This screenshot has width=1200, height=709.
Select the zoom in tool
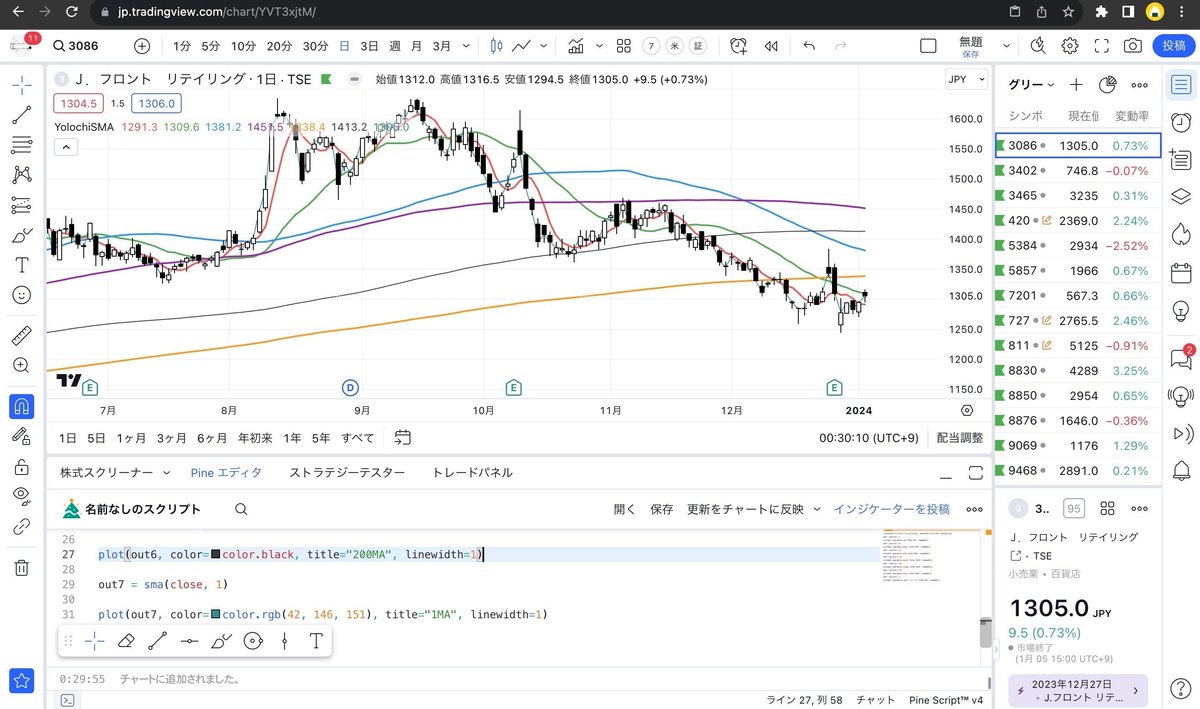point(21,365)
